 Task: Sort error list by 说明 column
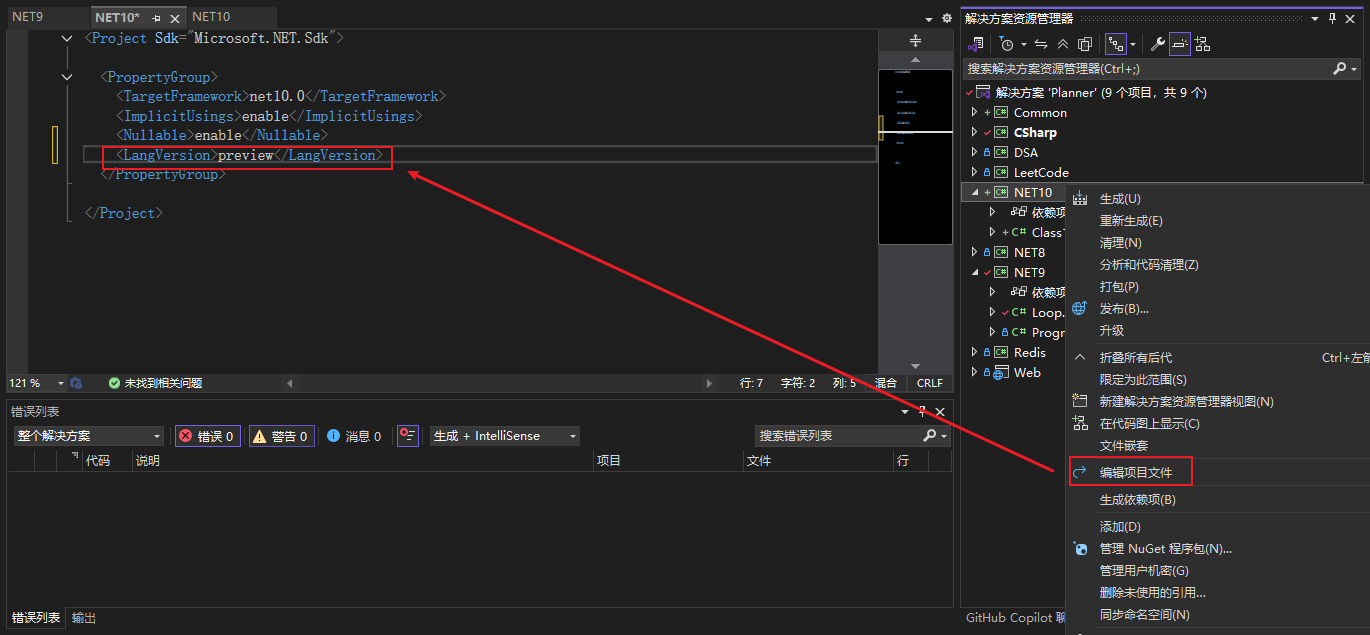[147, 460]
